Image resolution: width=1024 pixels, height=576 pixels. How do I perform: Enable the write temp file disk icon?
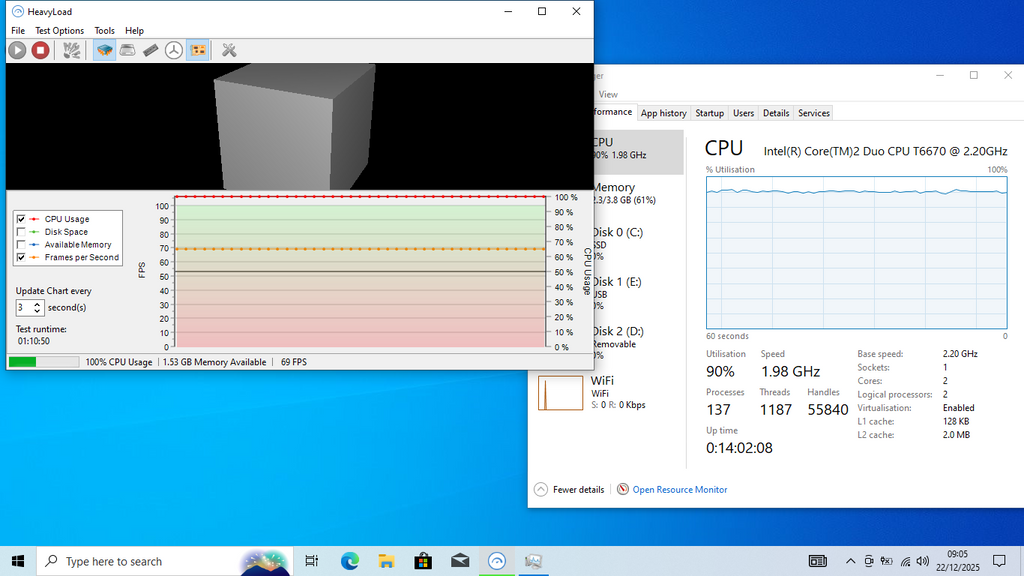click(x=128, y=50)
